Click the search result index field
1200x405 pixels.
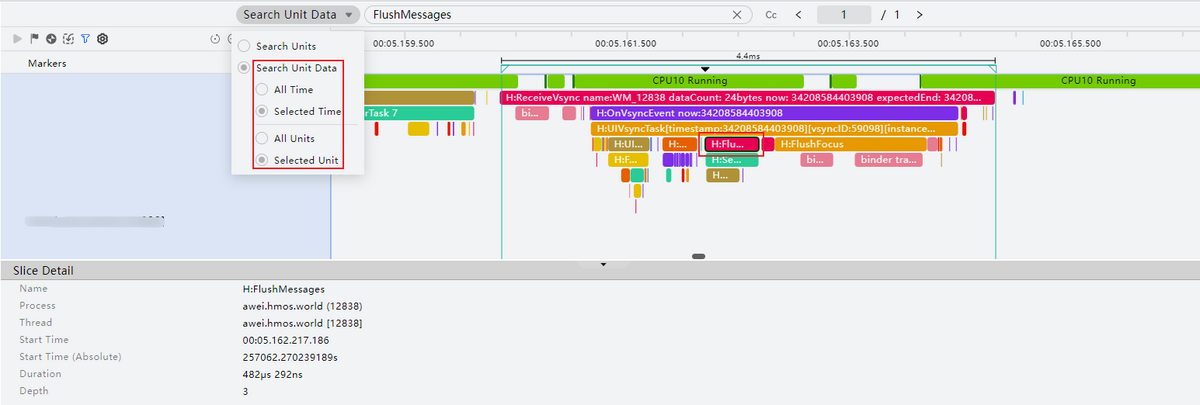[x=844, y=15]
